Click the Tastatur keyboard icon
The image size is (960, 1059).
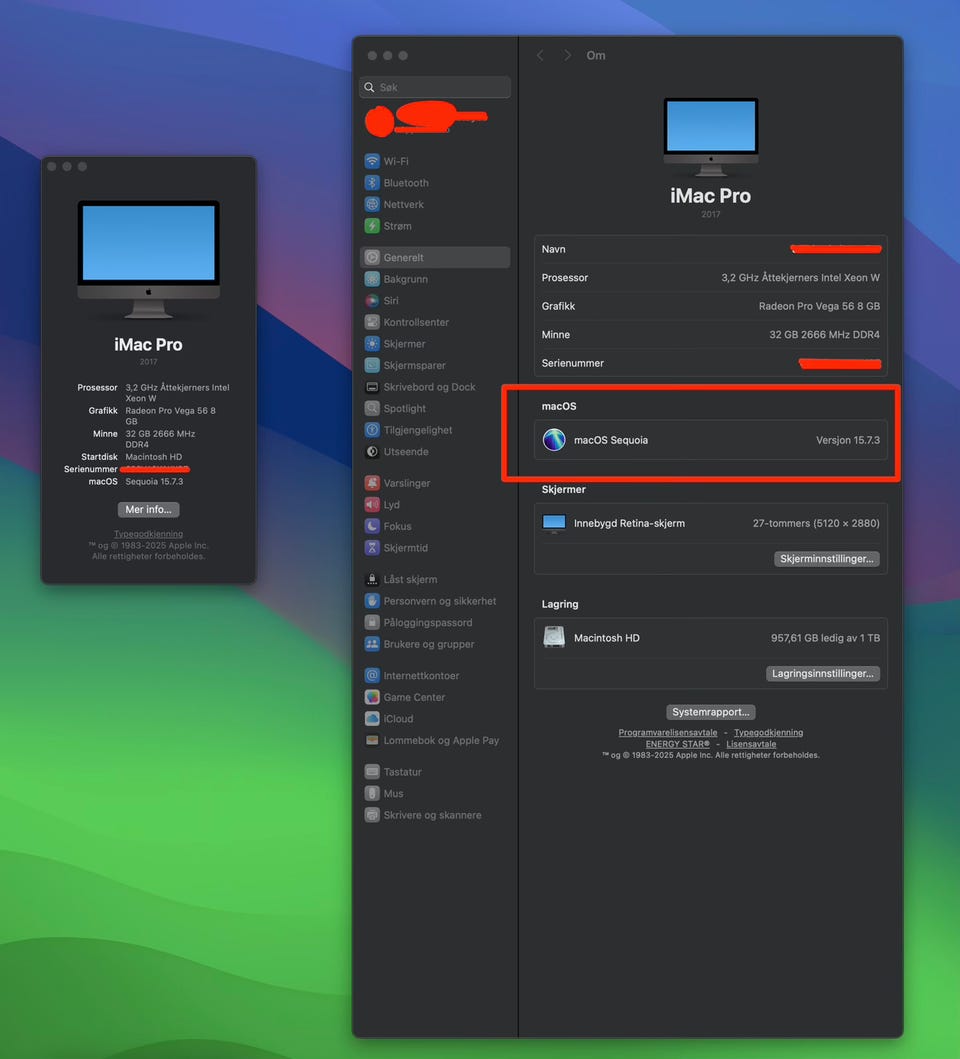coord(372,772)
